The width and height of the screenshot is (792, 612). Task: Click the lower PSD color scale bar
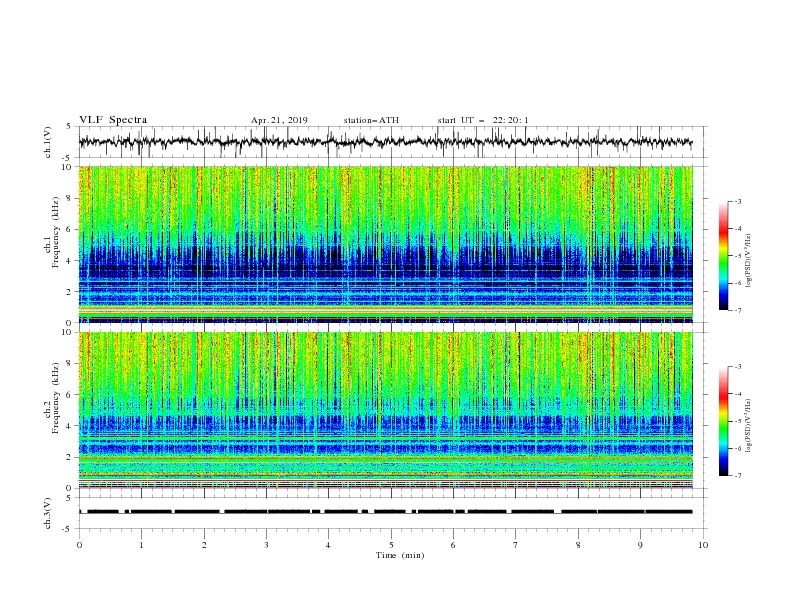coord(724,421)
